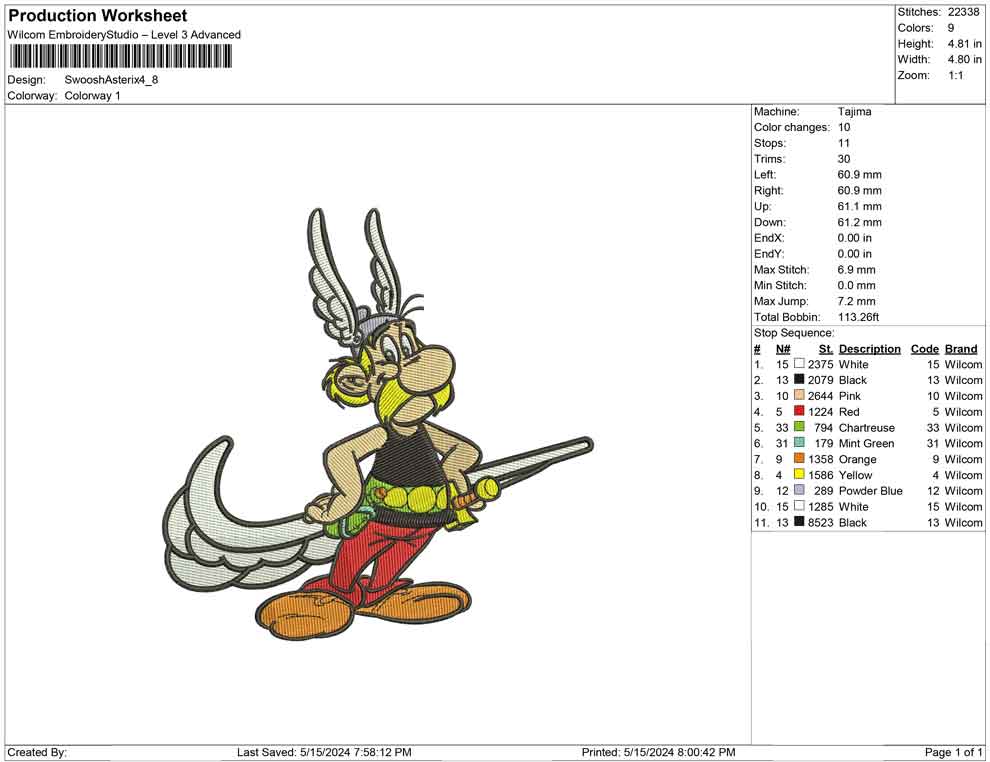Click the black swatch beside stitch count 8523
The height and width of the screenshot is (762, 990).
click(x=799, y=521)
